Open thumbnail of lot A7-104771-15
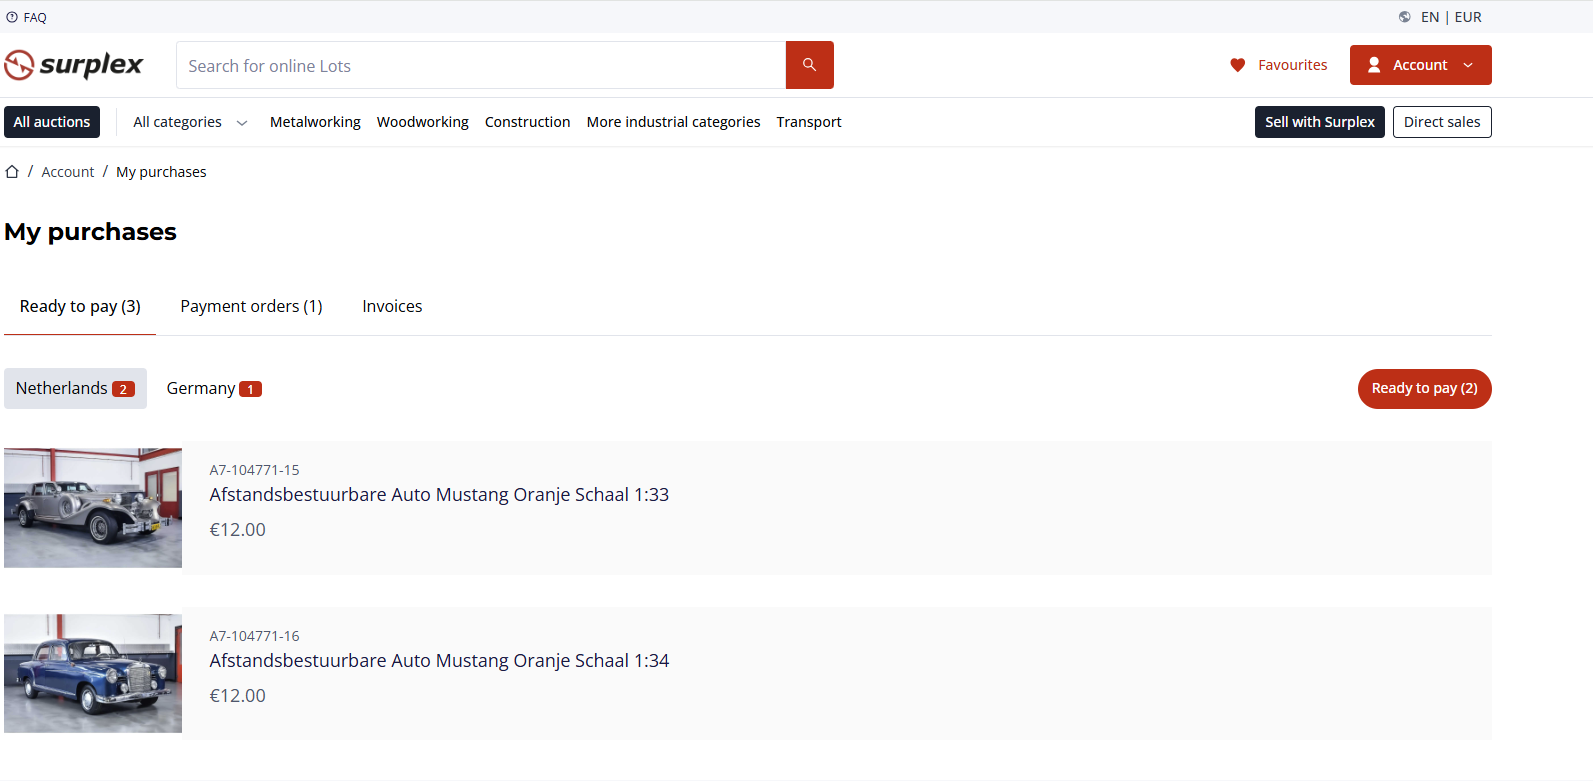Screen dimensions: 1593x781 point(93,508)
